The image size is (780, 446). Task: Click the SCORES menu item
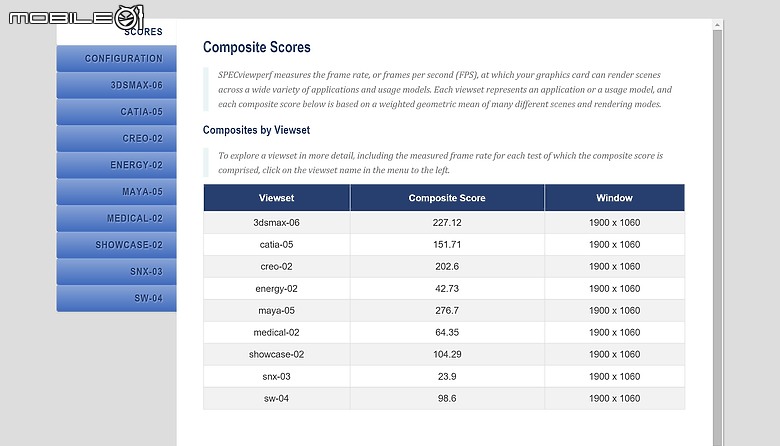pos(143,32)
